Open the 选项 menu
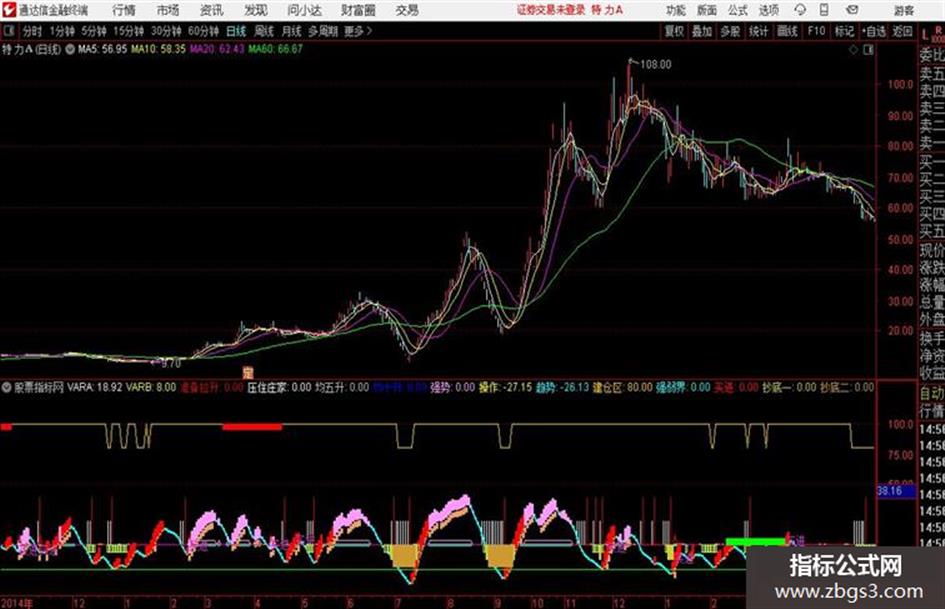This screenshot has width=945, height=609. tap(769, 10)
